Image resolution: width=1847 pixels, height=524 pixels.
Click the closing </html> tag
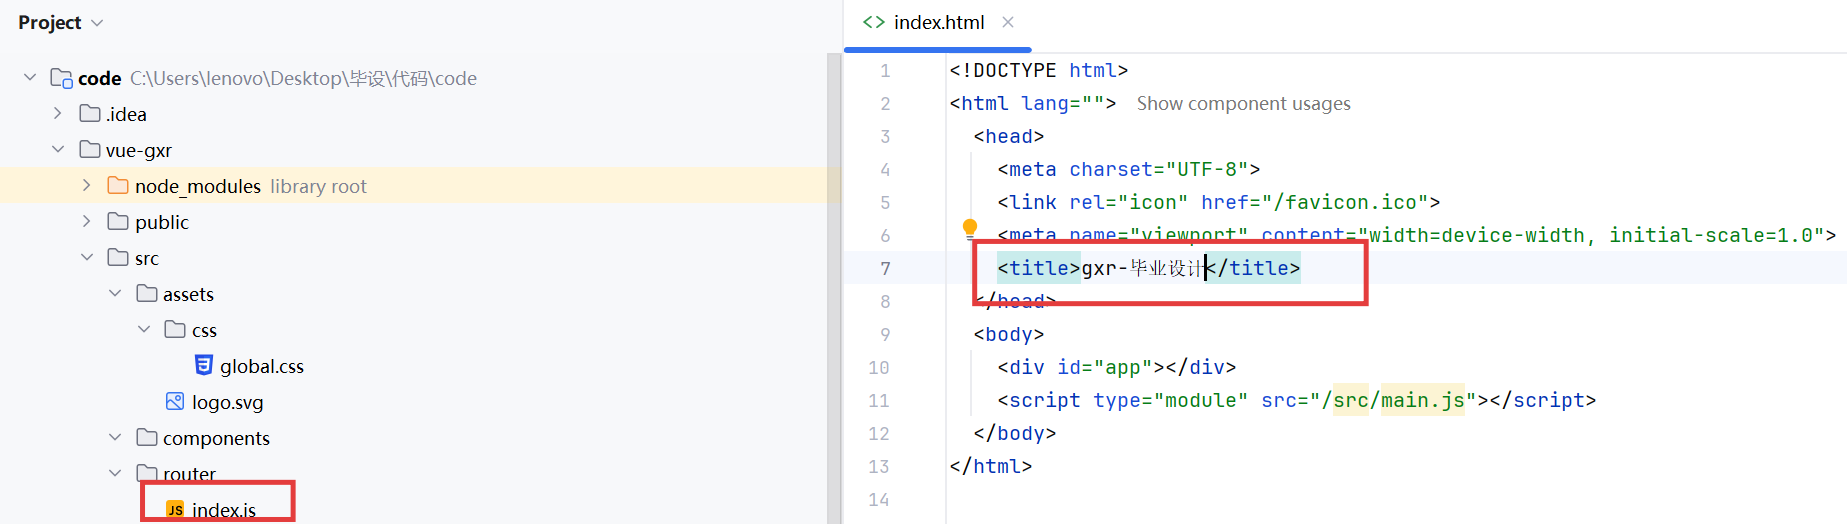990,466
